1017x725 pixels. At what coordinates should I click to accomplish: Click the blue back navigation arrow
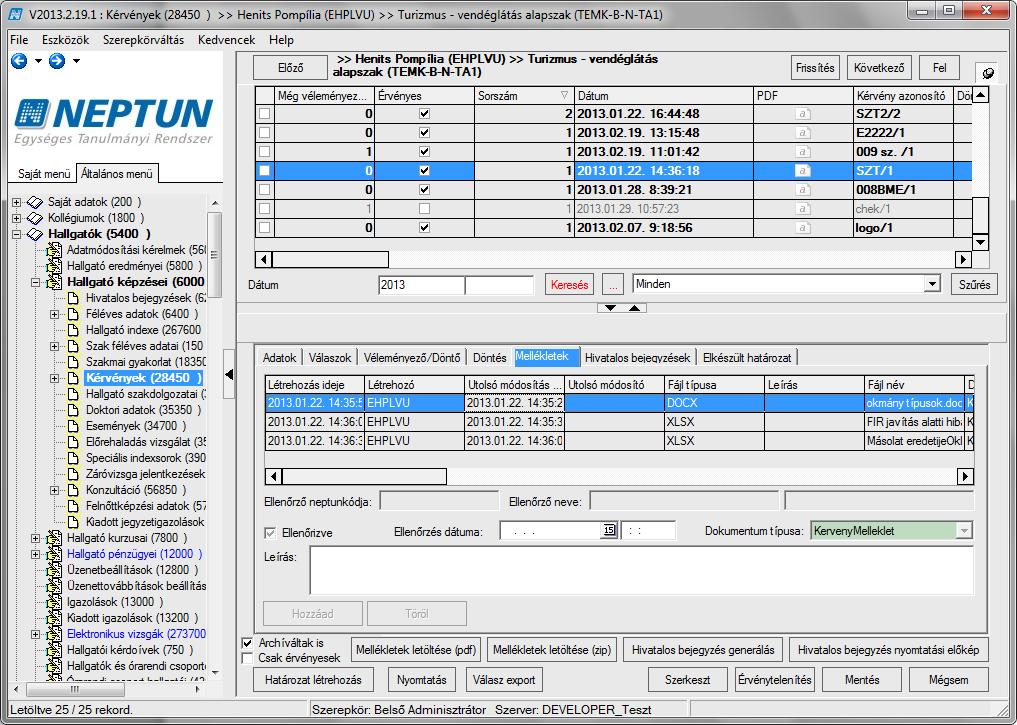tap(19, 61)
